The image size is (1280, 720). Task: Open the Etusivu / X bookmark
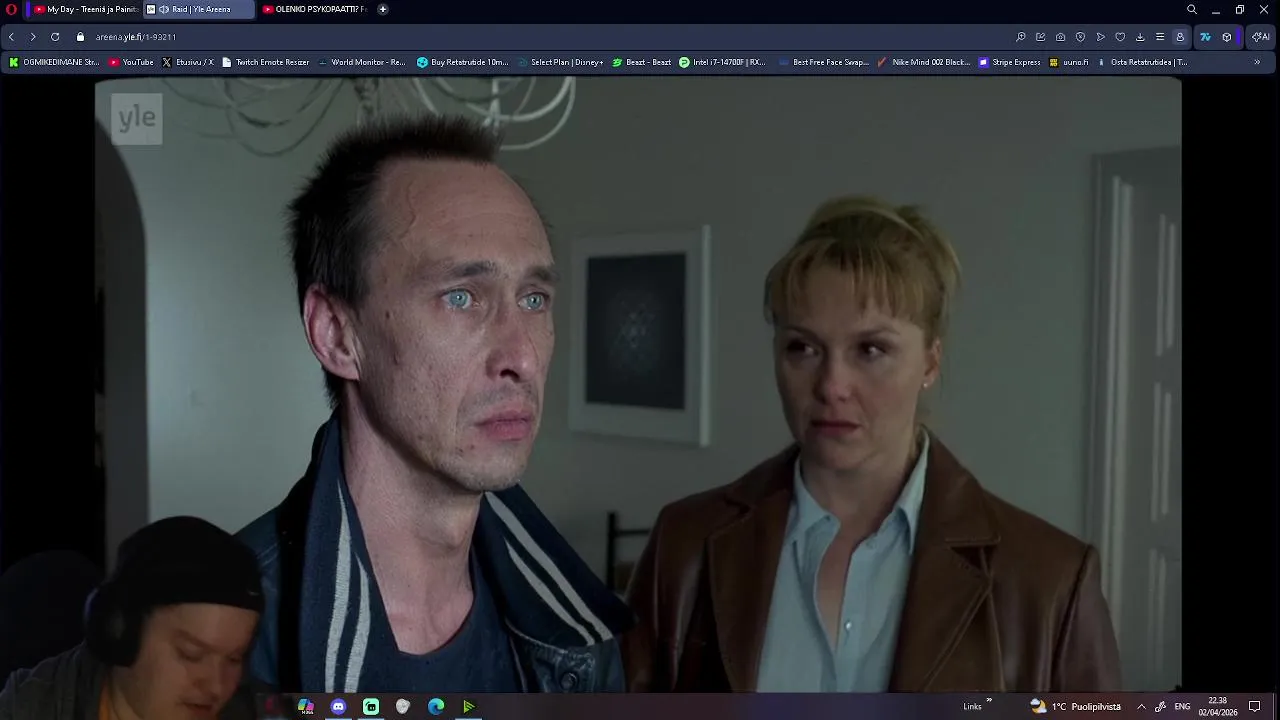(x=188, y=62)
